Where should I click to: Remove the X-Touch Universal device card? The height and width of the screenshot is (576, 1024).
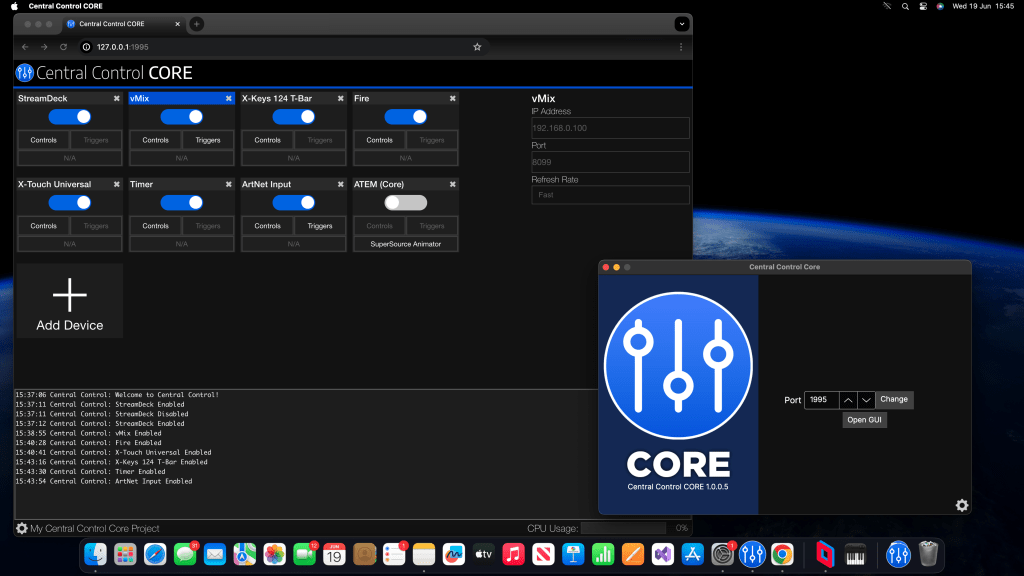[117, 185]
